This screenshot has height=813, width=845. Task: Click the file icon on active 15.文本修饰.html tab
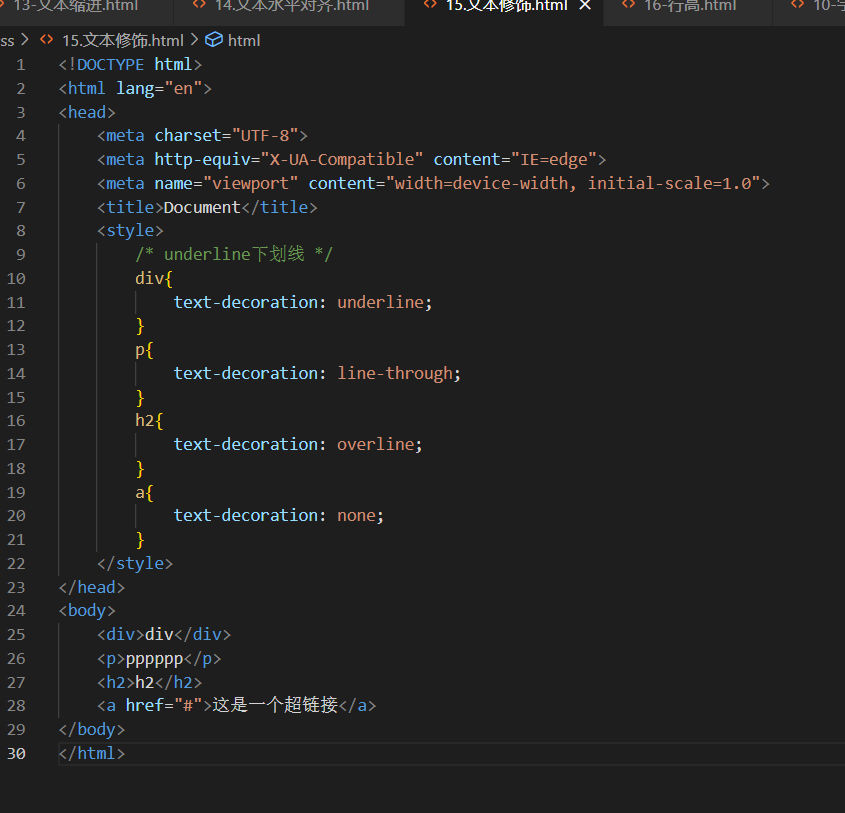430,6
